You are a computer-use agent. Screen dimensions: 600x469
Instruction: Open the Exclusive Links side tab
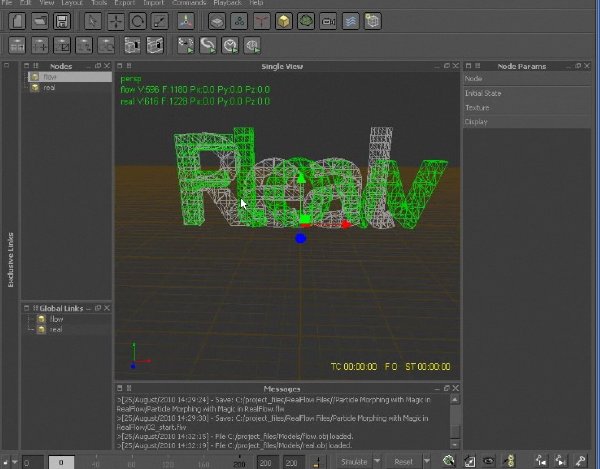[10, 260]
